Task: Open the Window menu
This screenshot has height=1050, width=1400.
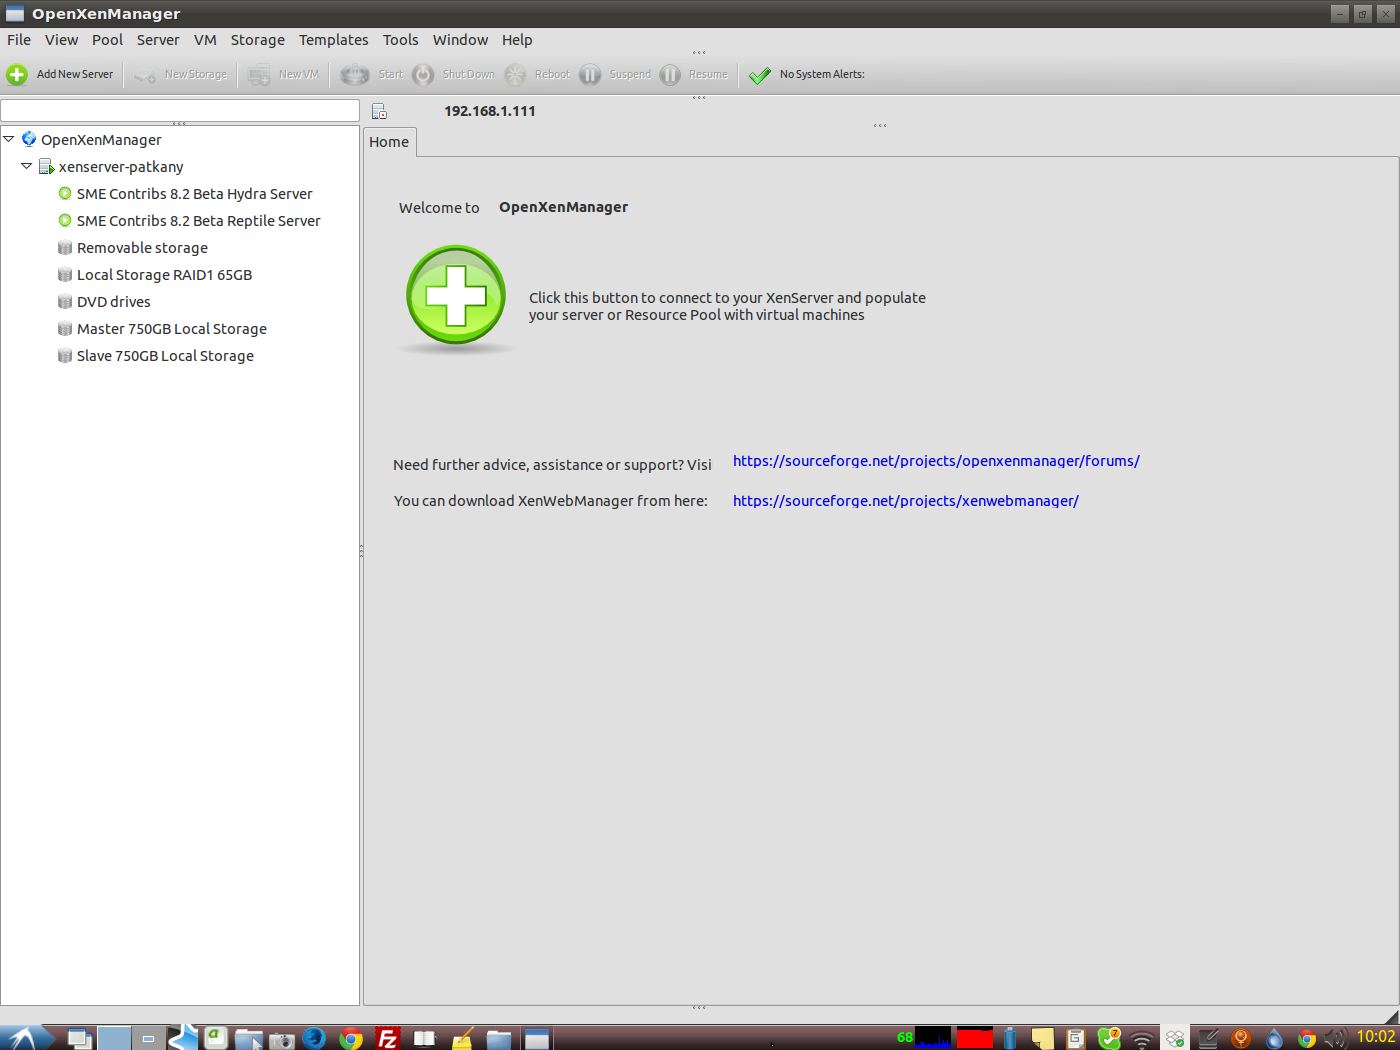Action: [460, 40]
